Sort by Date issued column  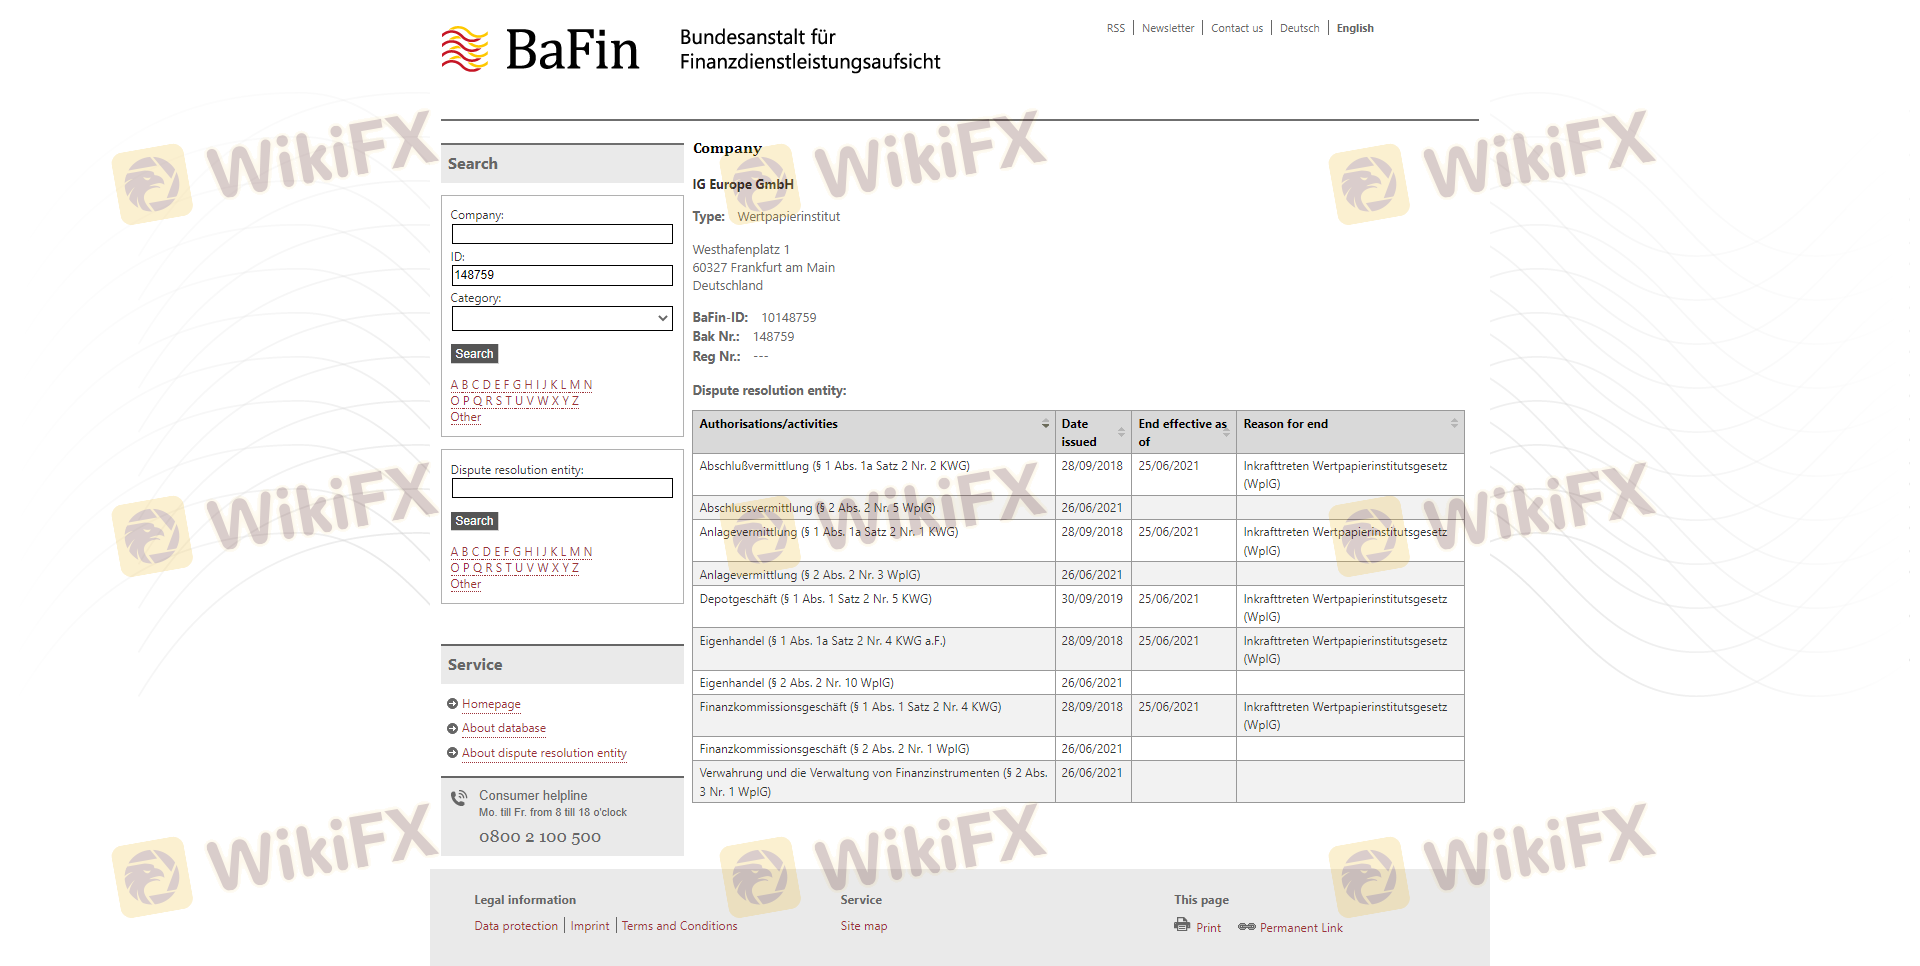[x=1121, y=432]
